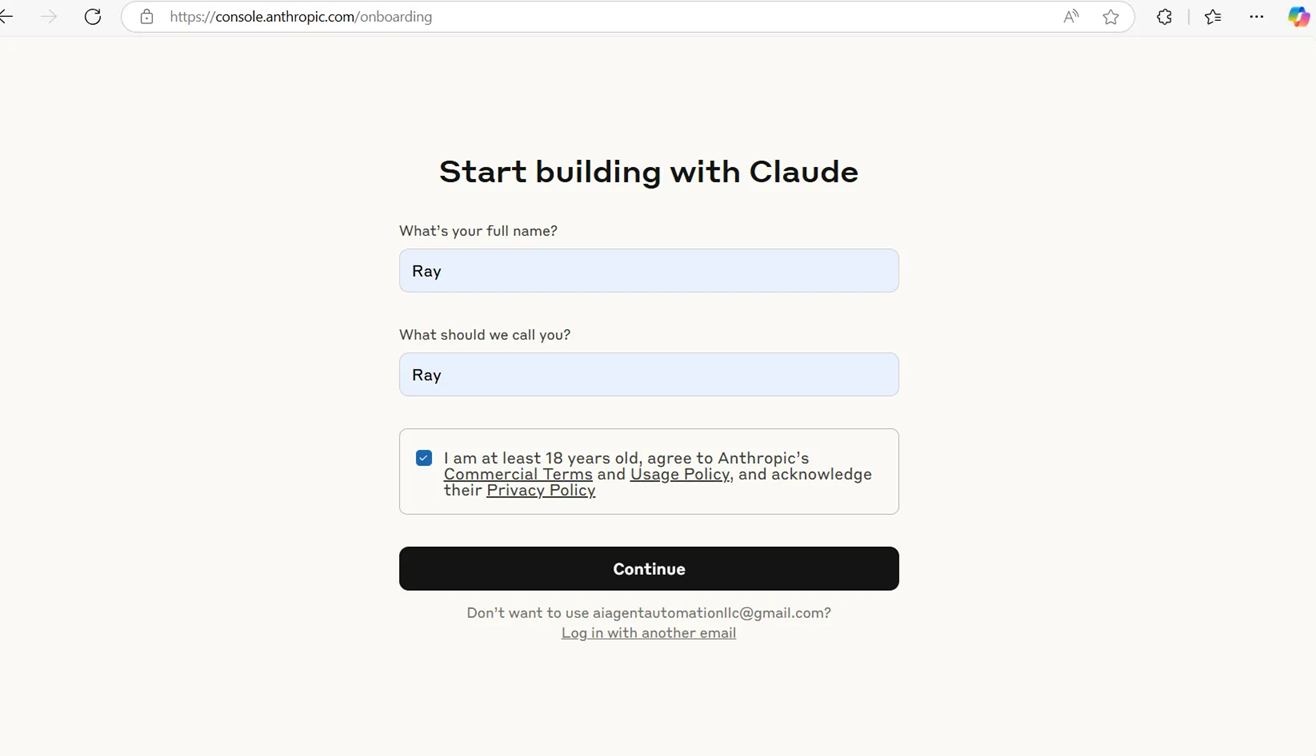
Task: Reload the page with refresh icon
Action: [93, 17]
